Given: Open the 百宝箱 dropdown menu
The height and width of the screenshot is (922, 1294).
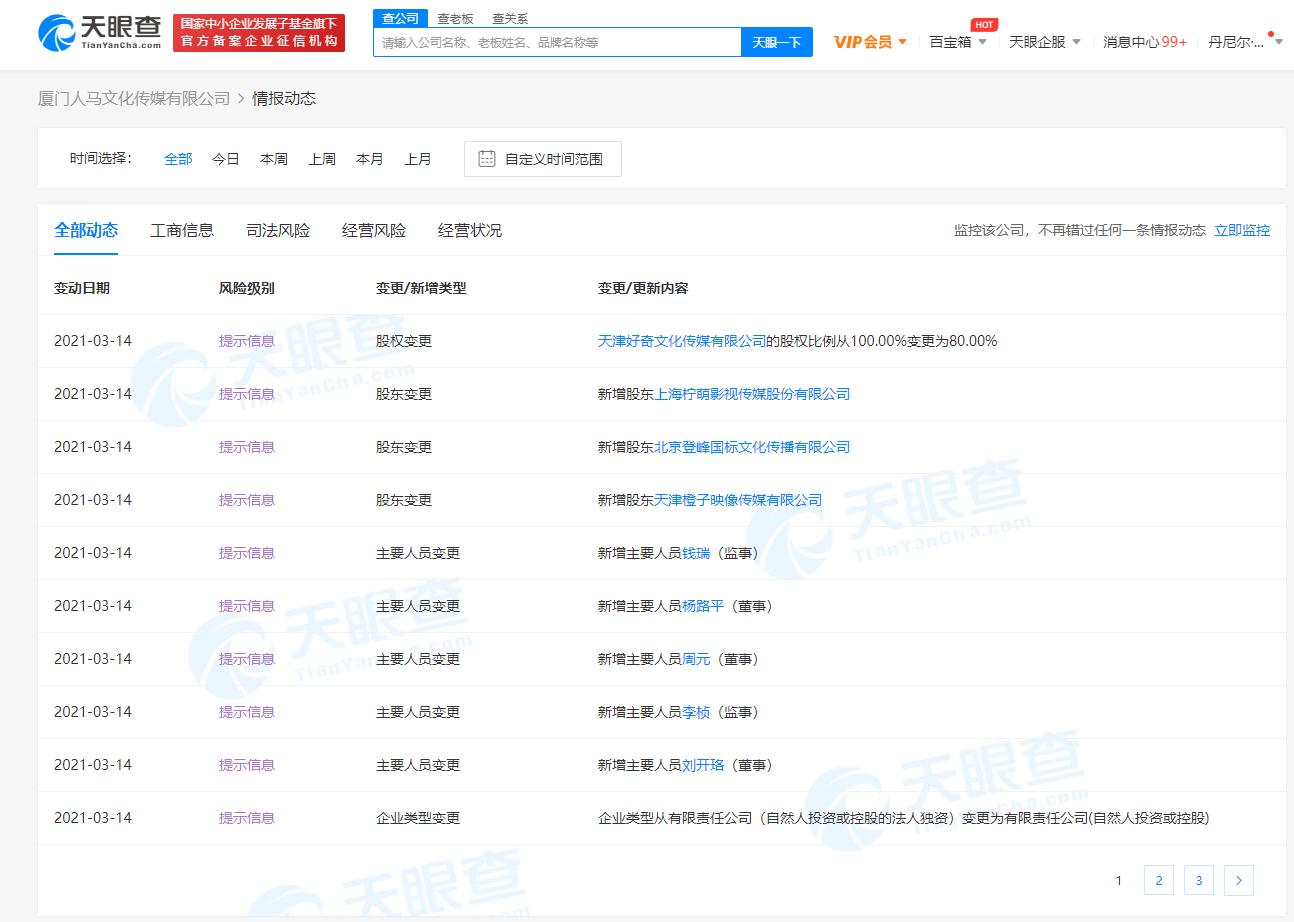Looking at the screenshot, I should click(957, 42).
